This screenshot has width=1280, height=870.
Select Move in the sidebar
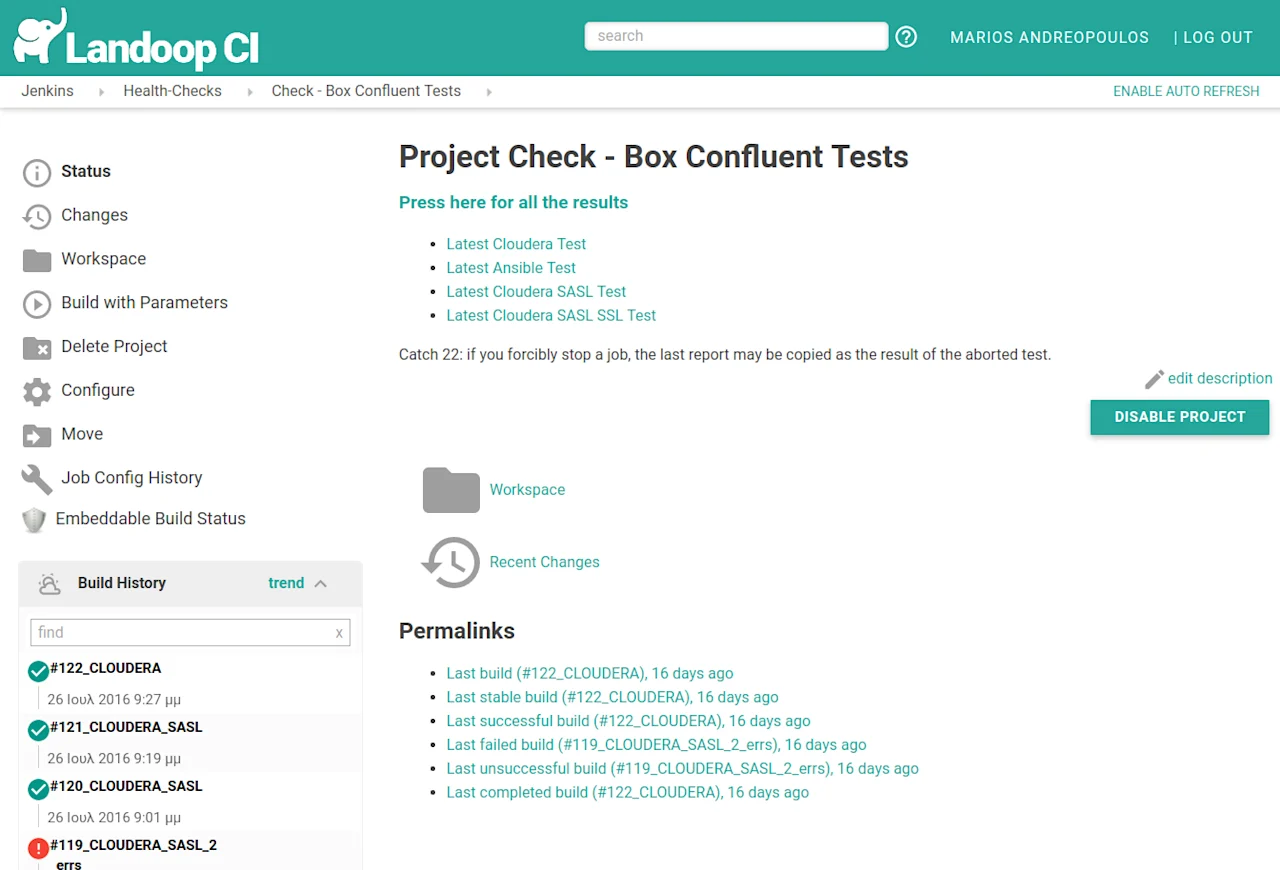click(x=82, y=434)
